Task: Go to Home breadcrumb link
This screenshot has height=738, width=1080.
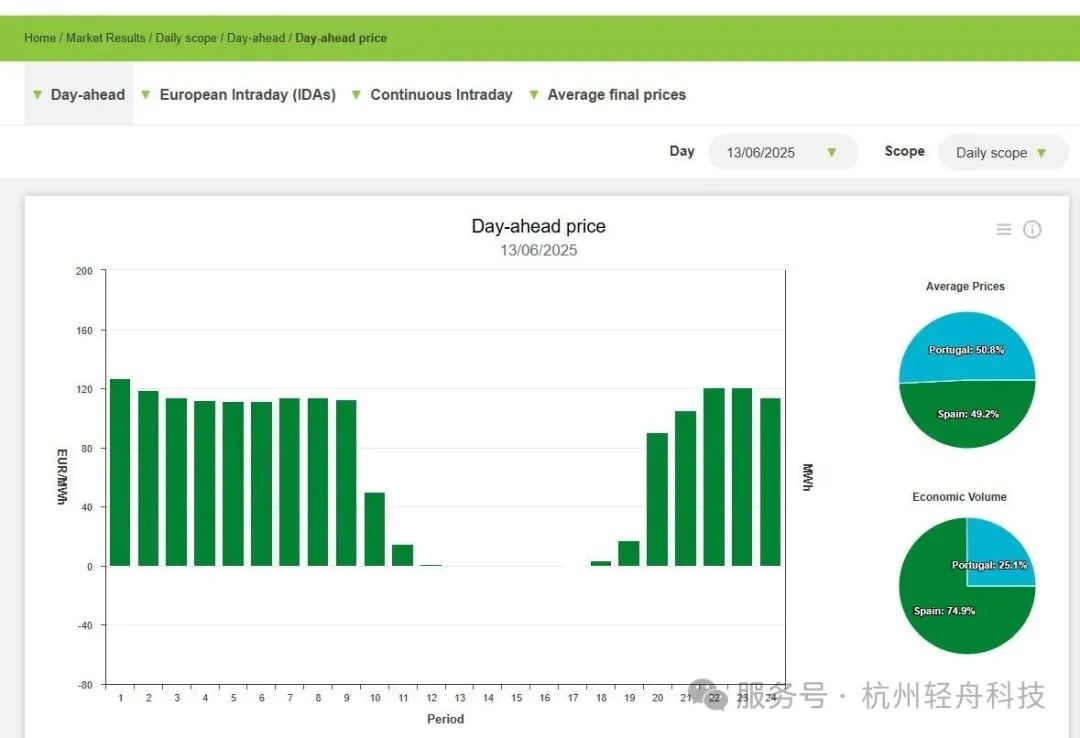Action: [40, 38]
